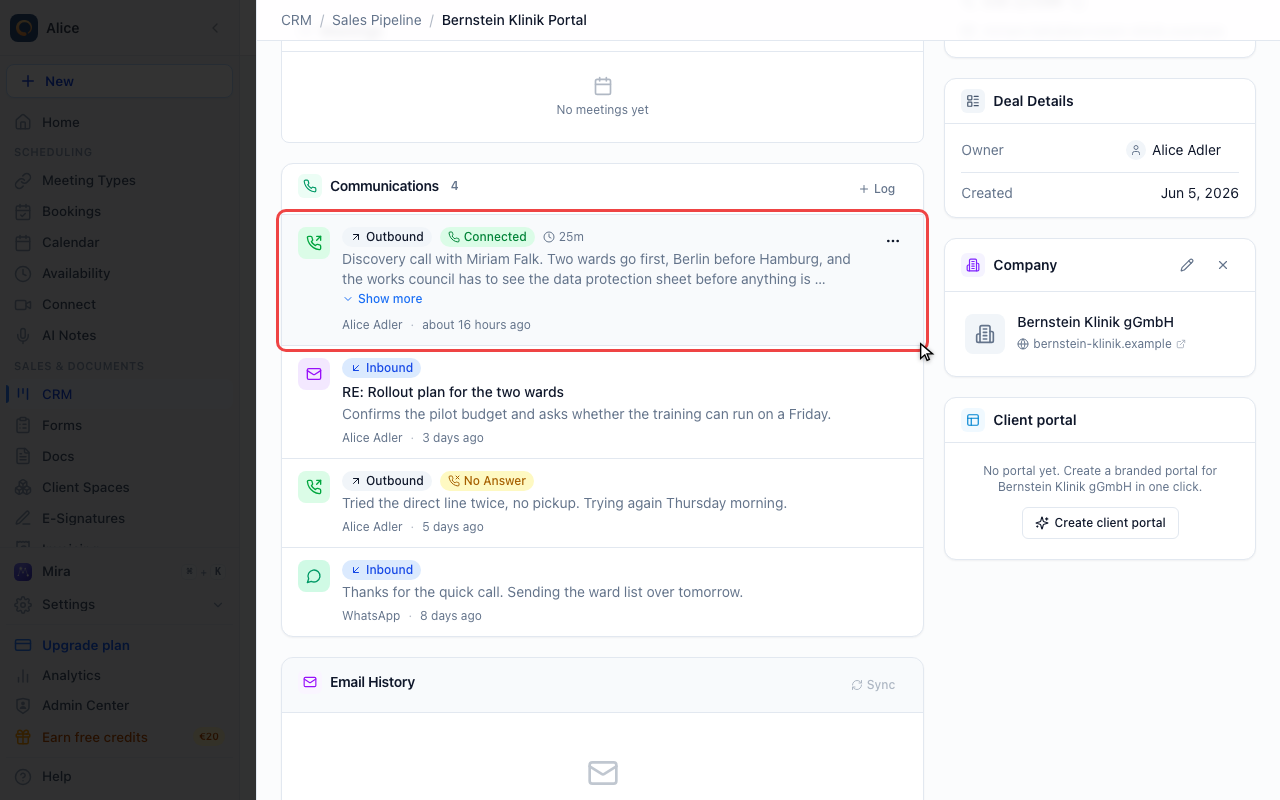Image resolution: width=1280 pixels, height=800 pixels.
Task: Go to Bookings in the sidebar
Action: (x=119, y=211)
